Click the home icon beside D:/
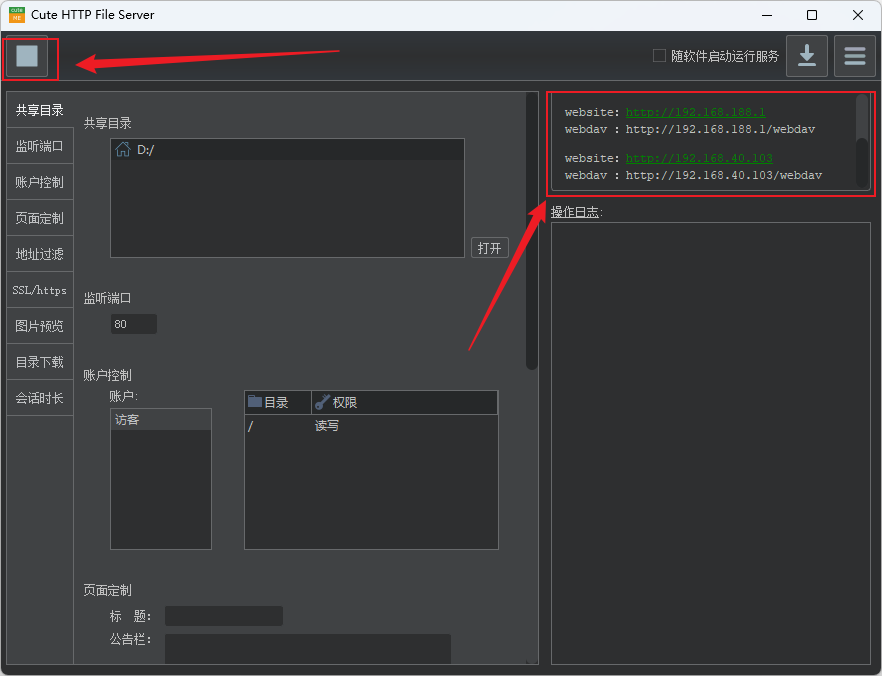 [123, 150]
